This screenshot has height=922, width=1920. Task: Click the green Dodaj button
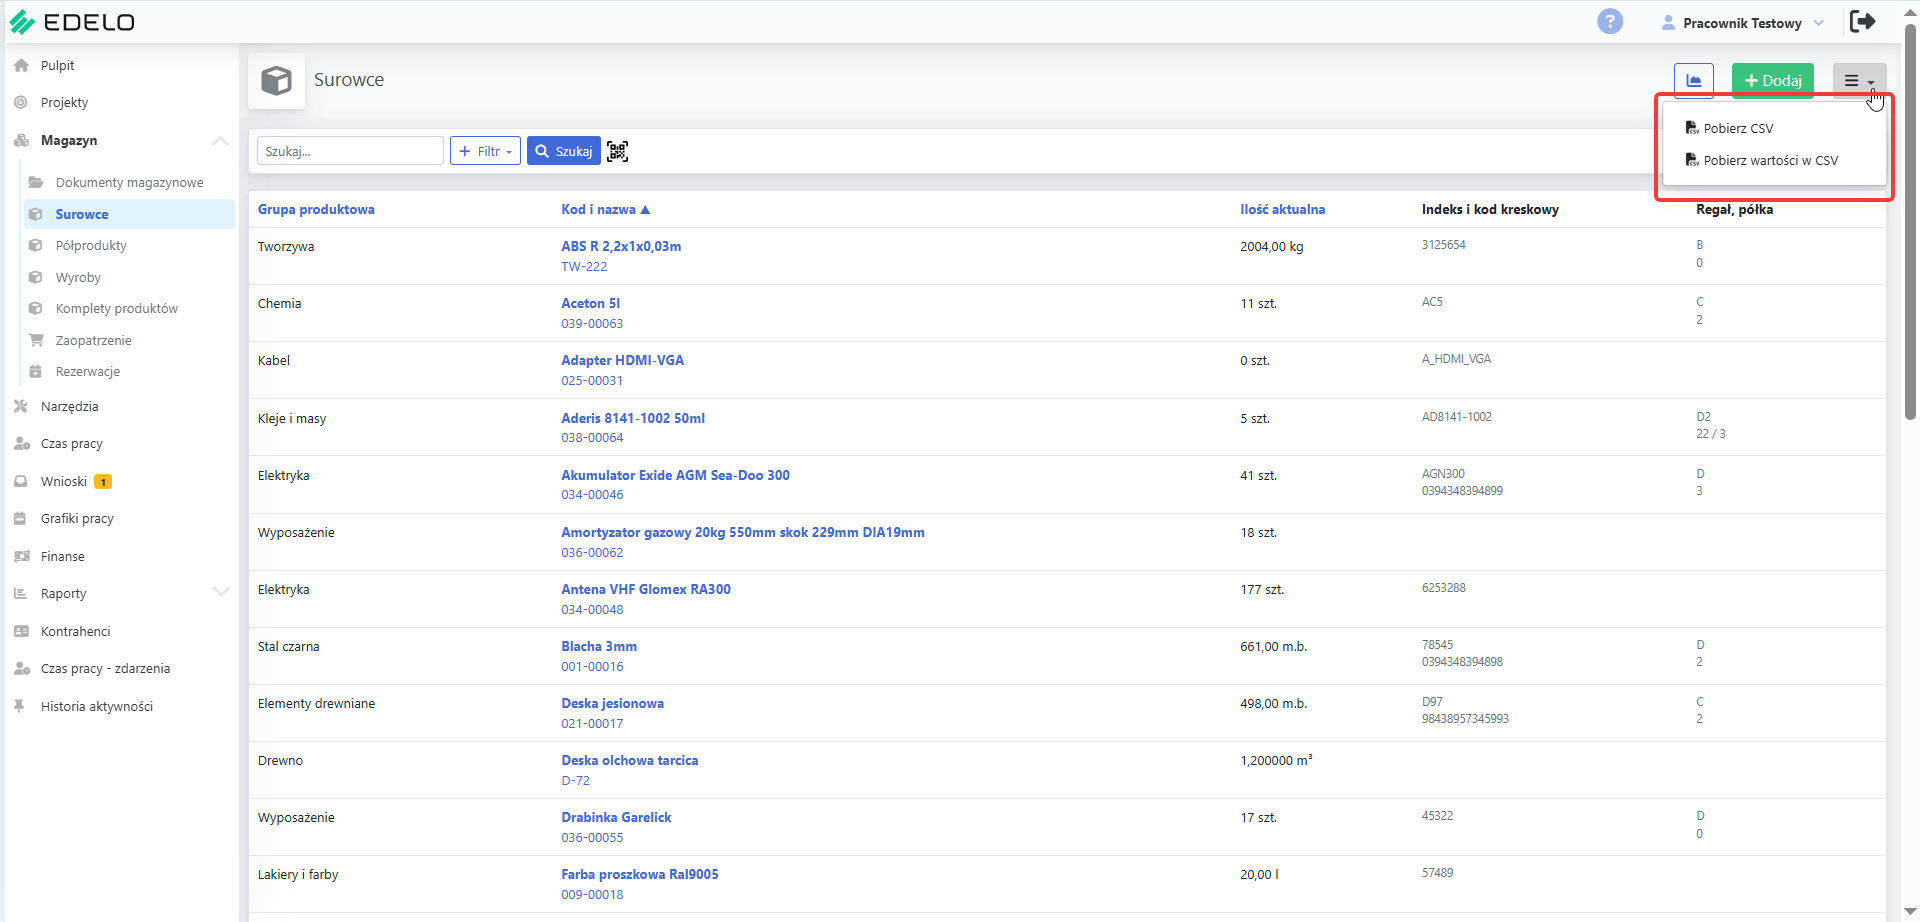[x=1773, y=81]
